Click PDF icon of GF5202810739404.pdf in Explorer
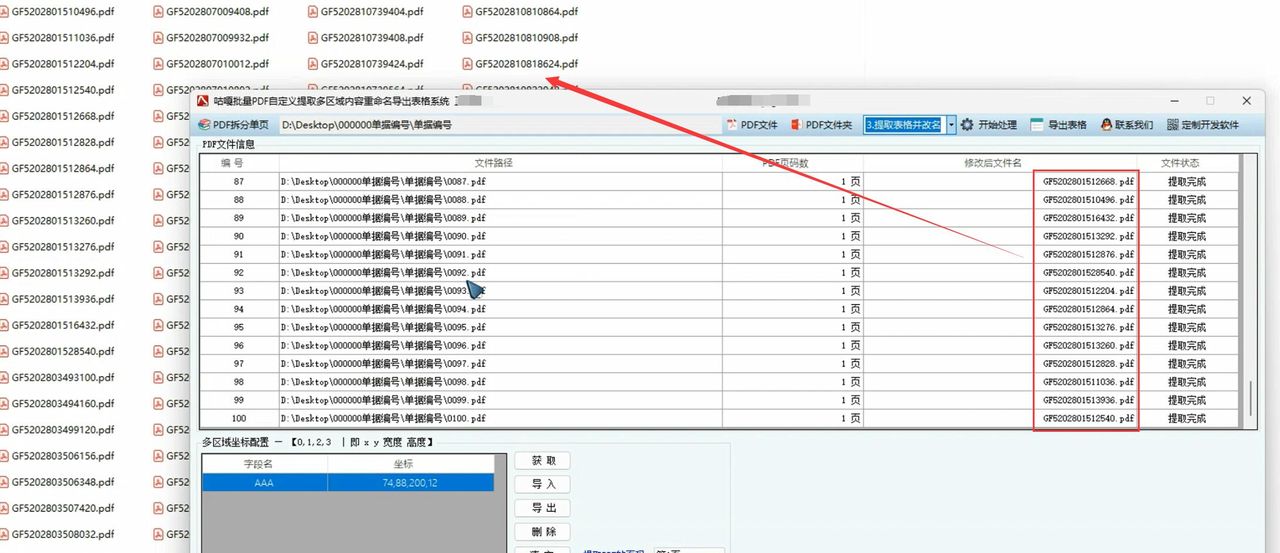1280x553 pixels. pyautogui.click(x=313, y=12)
